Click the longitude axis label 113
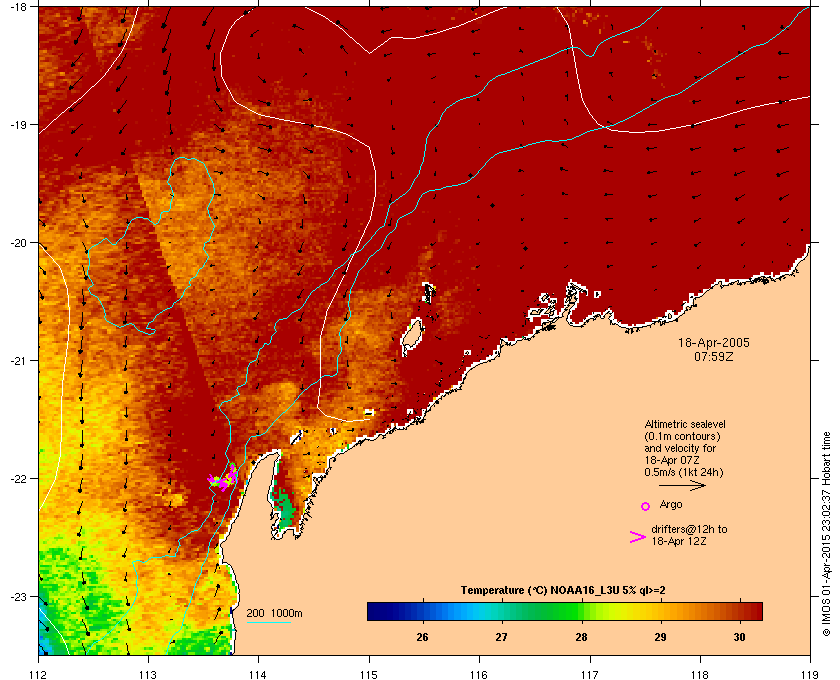Viewport: 840px width, 680px height. click(148, 675)
